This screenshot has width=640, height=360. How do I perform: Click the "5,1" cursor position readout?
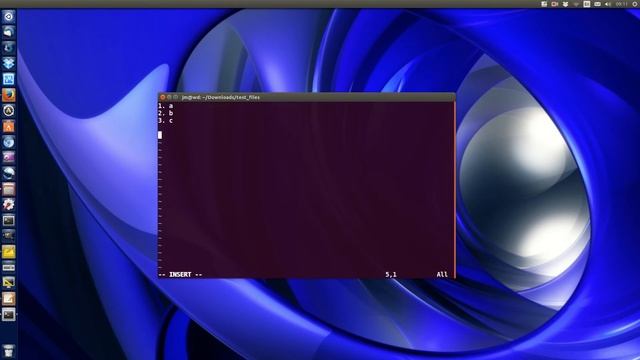(391, 275)
